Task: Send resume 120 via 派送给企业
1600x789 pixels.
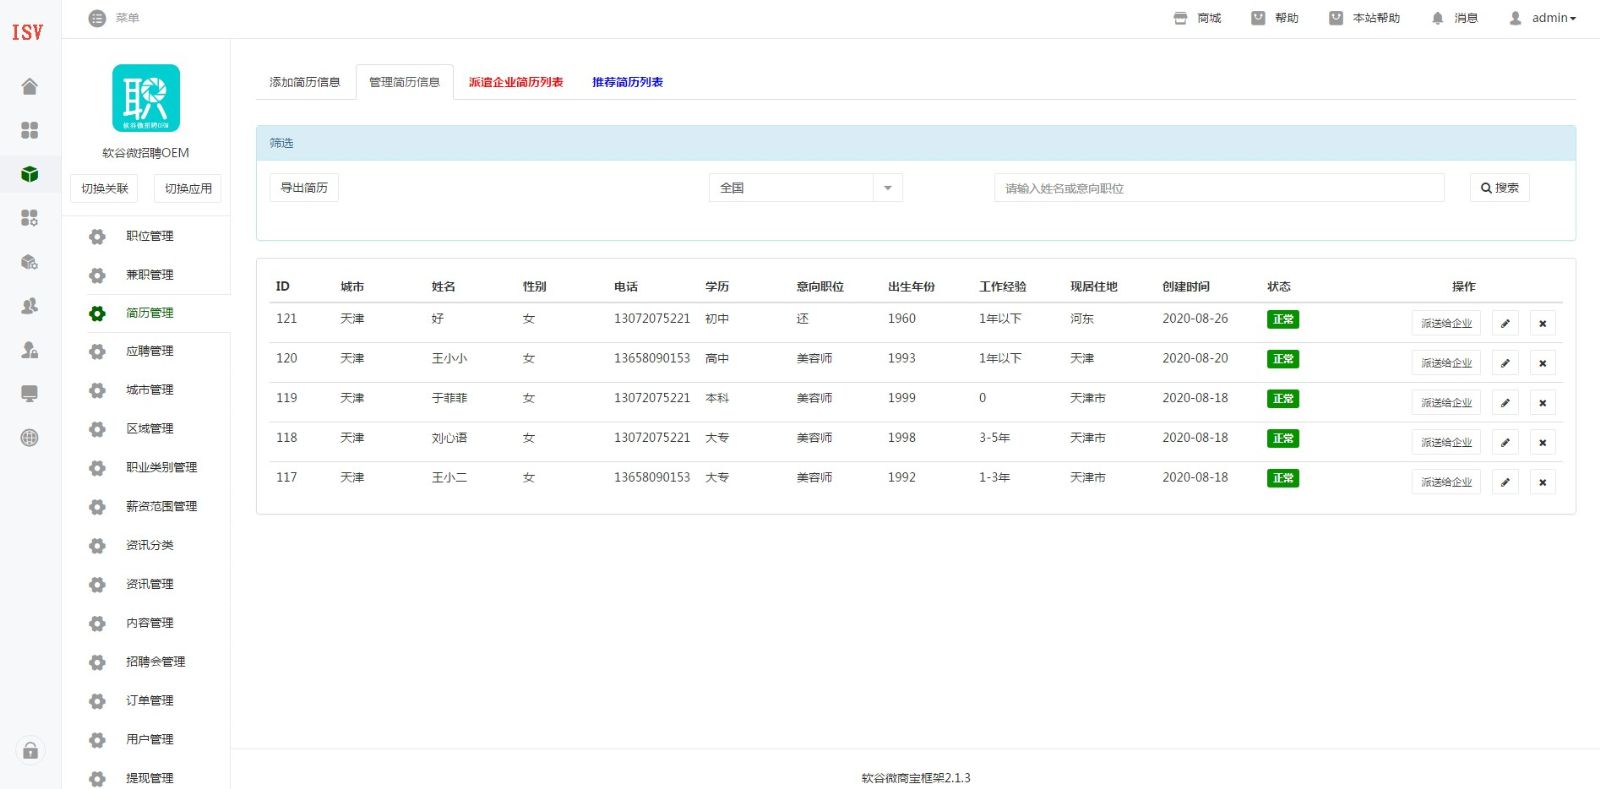Action: tap(1446, 363)
